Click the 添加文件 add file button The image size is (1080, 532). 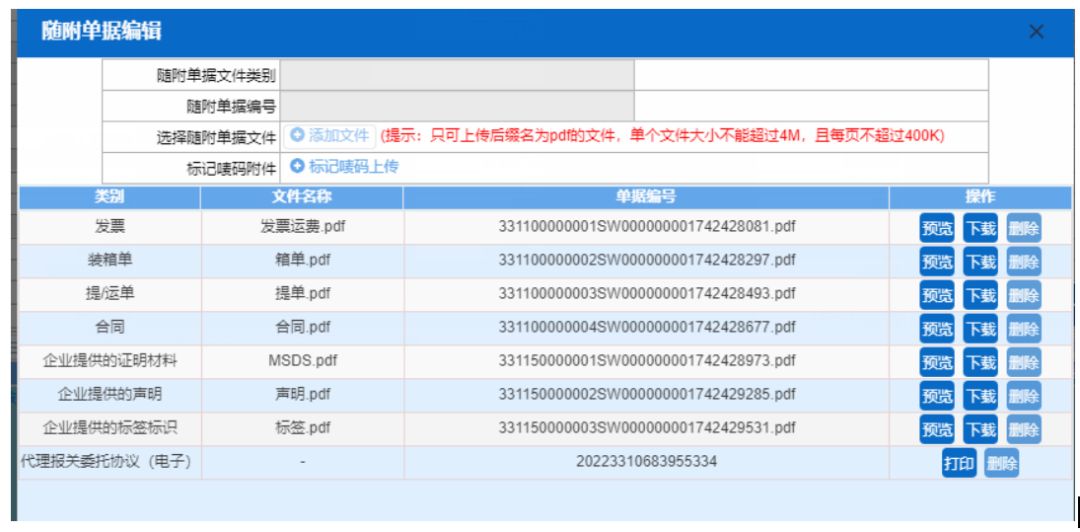click(x=331, y=136)
